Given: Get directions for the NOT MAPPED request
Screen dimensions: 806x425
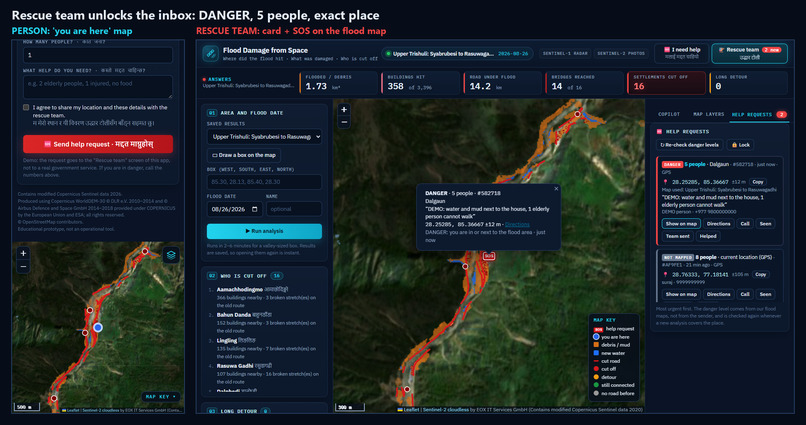Looking at the screenshot, I should [718, 294].
